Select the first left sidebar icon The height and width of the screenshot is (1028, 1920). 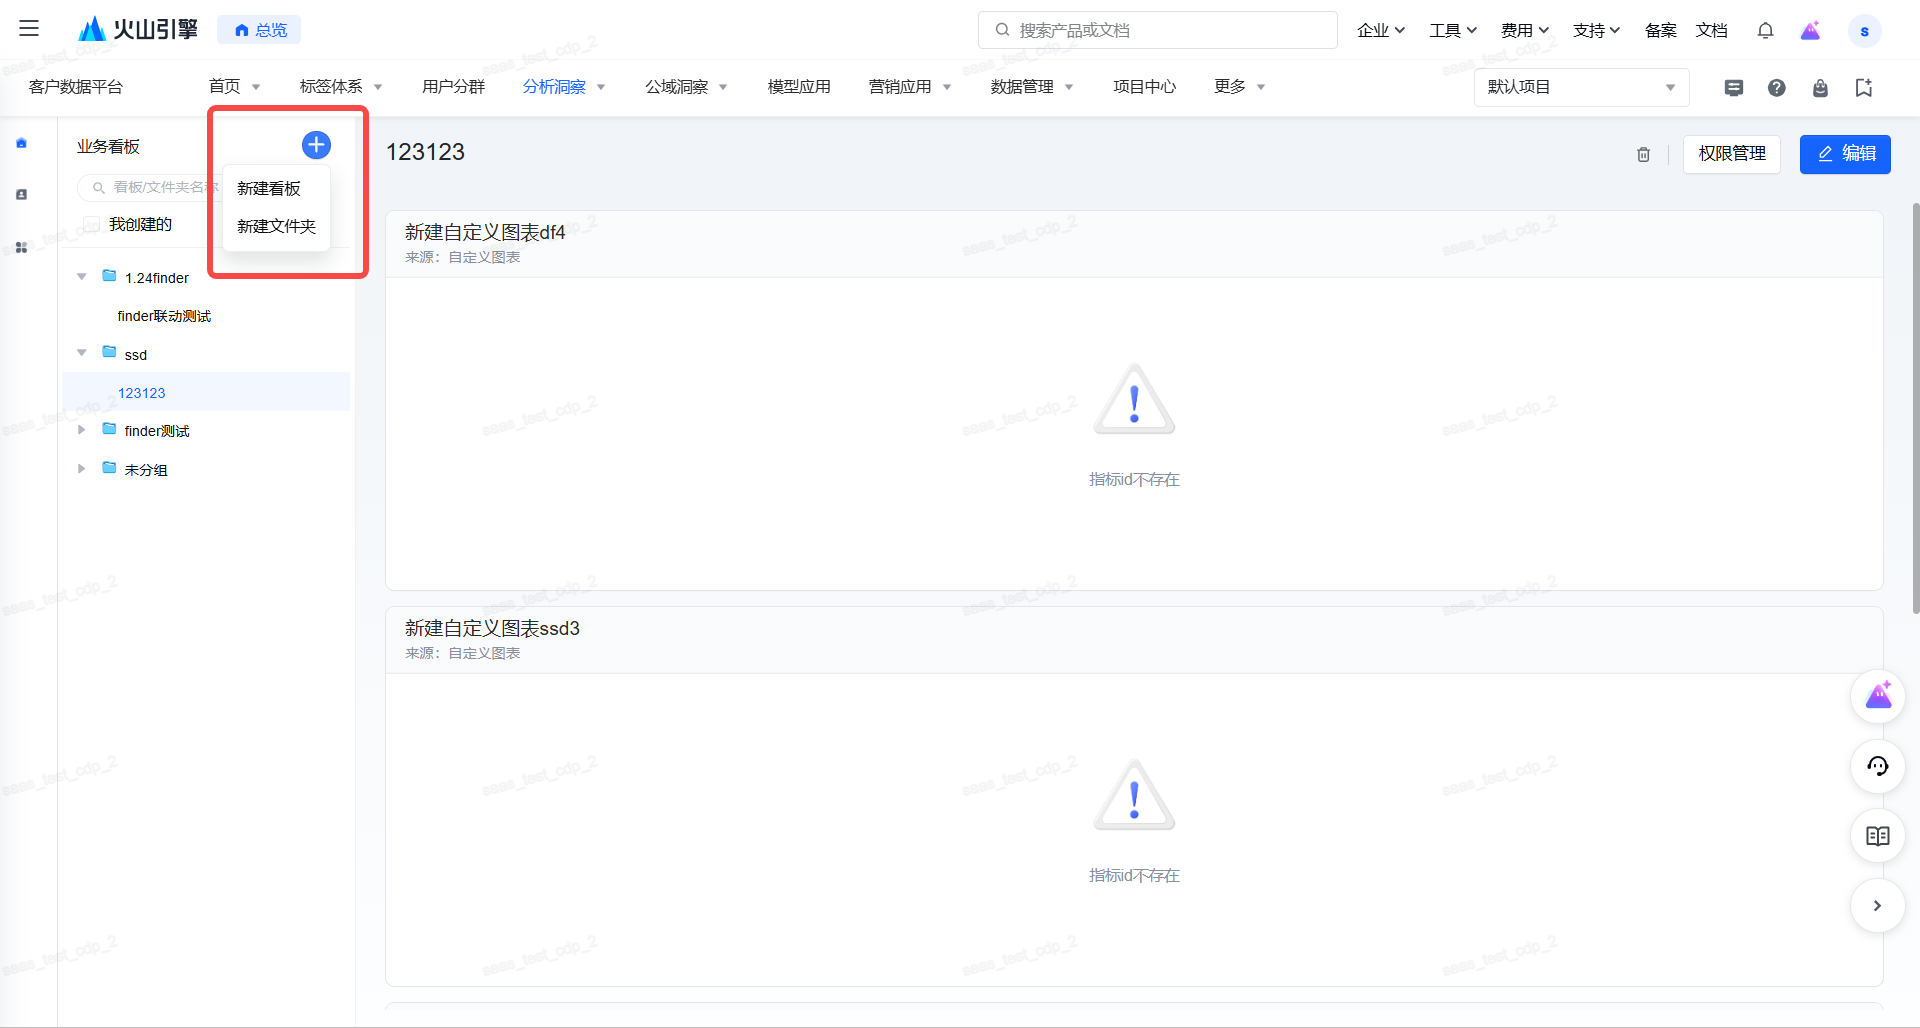coord(21,143)
